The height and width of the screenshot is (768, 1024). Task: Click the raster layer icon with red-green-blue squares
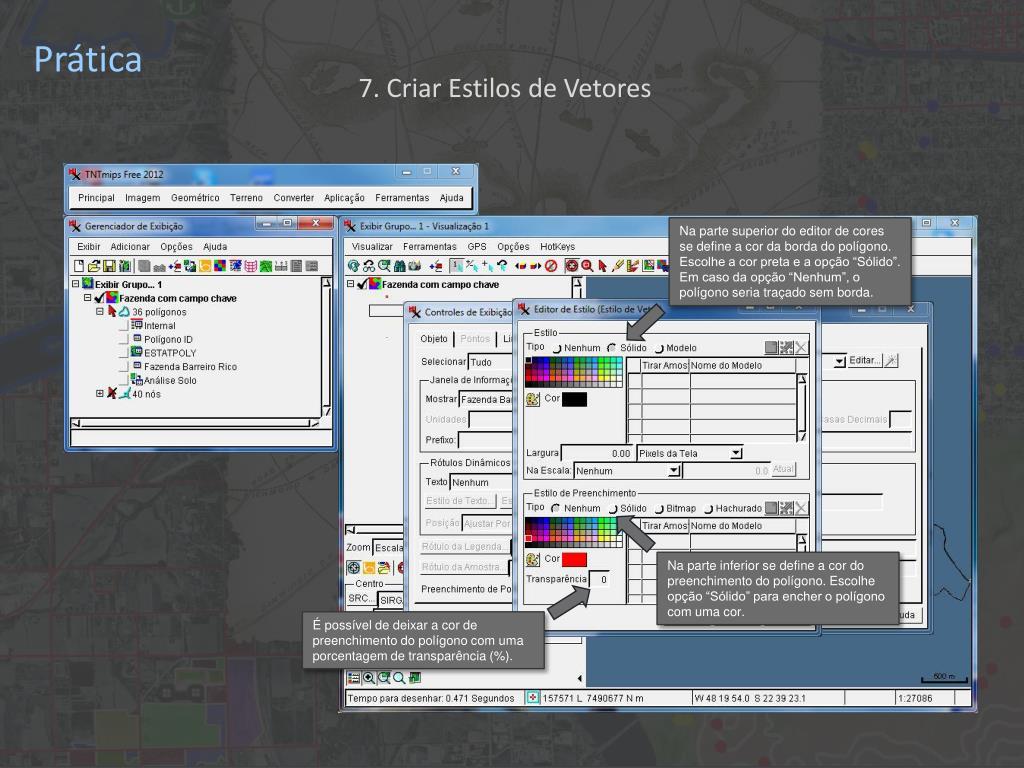(x=220, y=266)
